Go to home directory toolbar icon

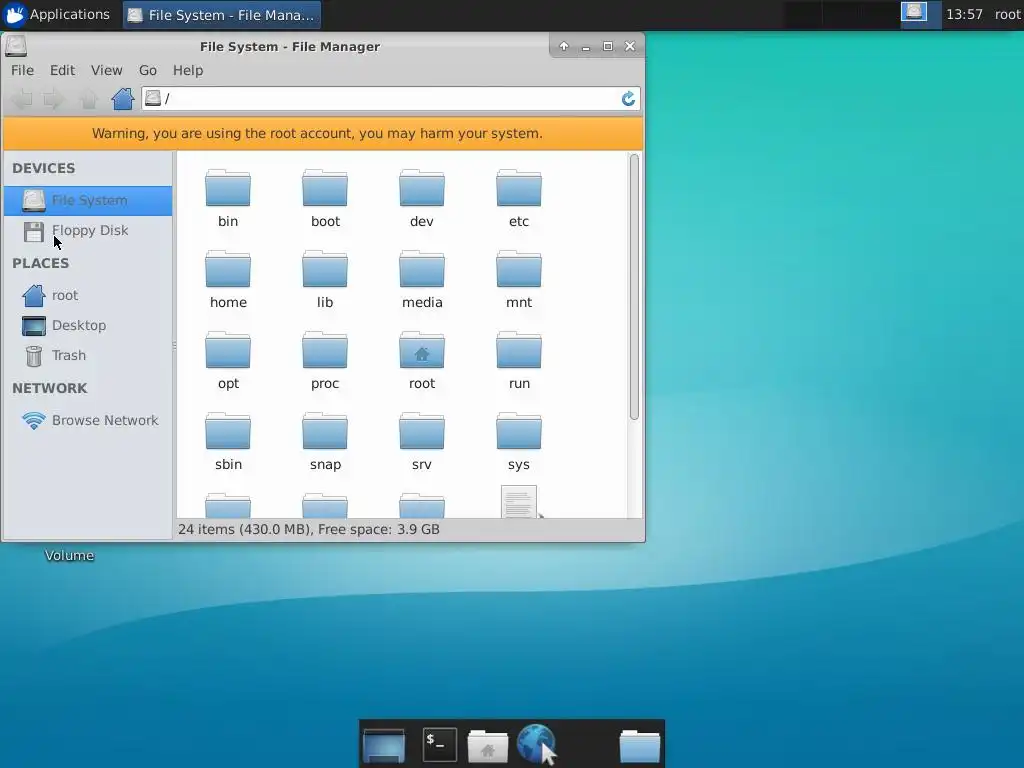122,99
